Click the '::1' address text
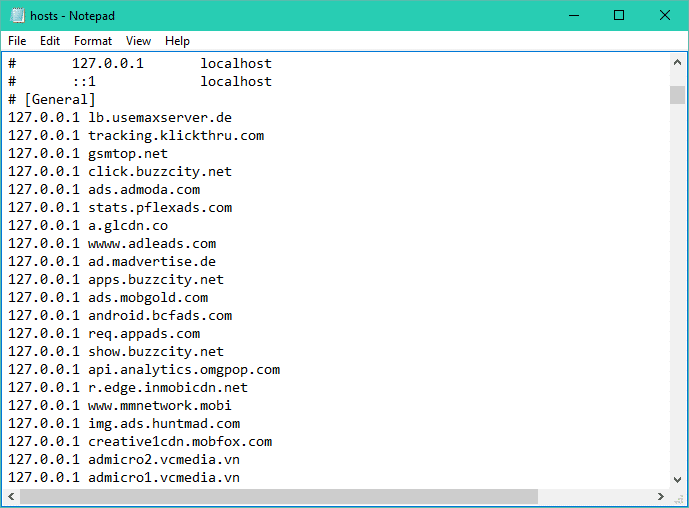Image resolution: width=689 pixels, height=508 pixels. click(x=84, y=81)
